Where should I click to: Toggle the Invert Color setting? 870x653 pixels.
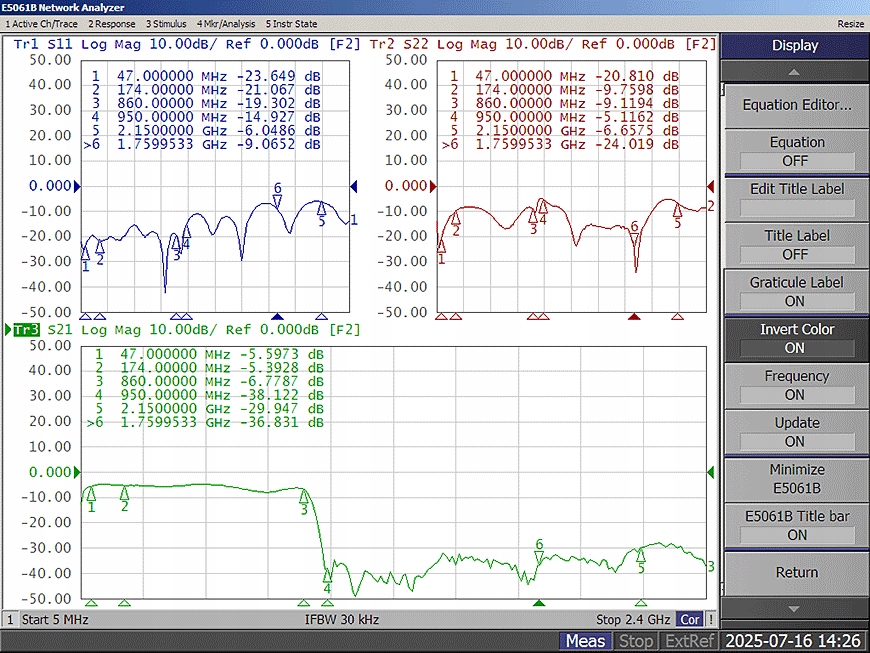(796, 339)
